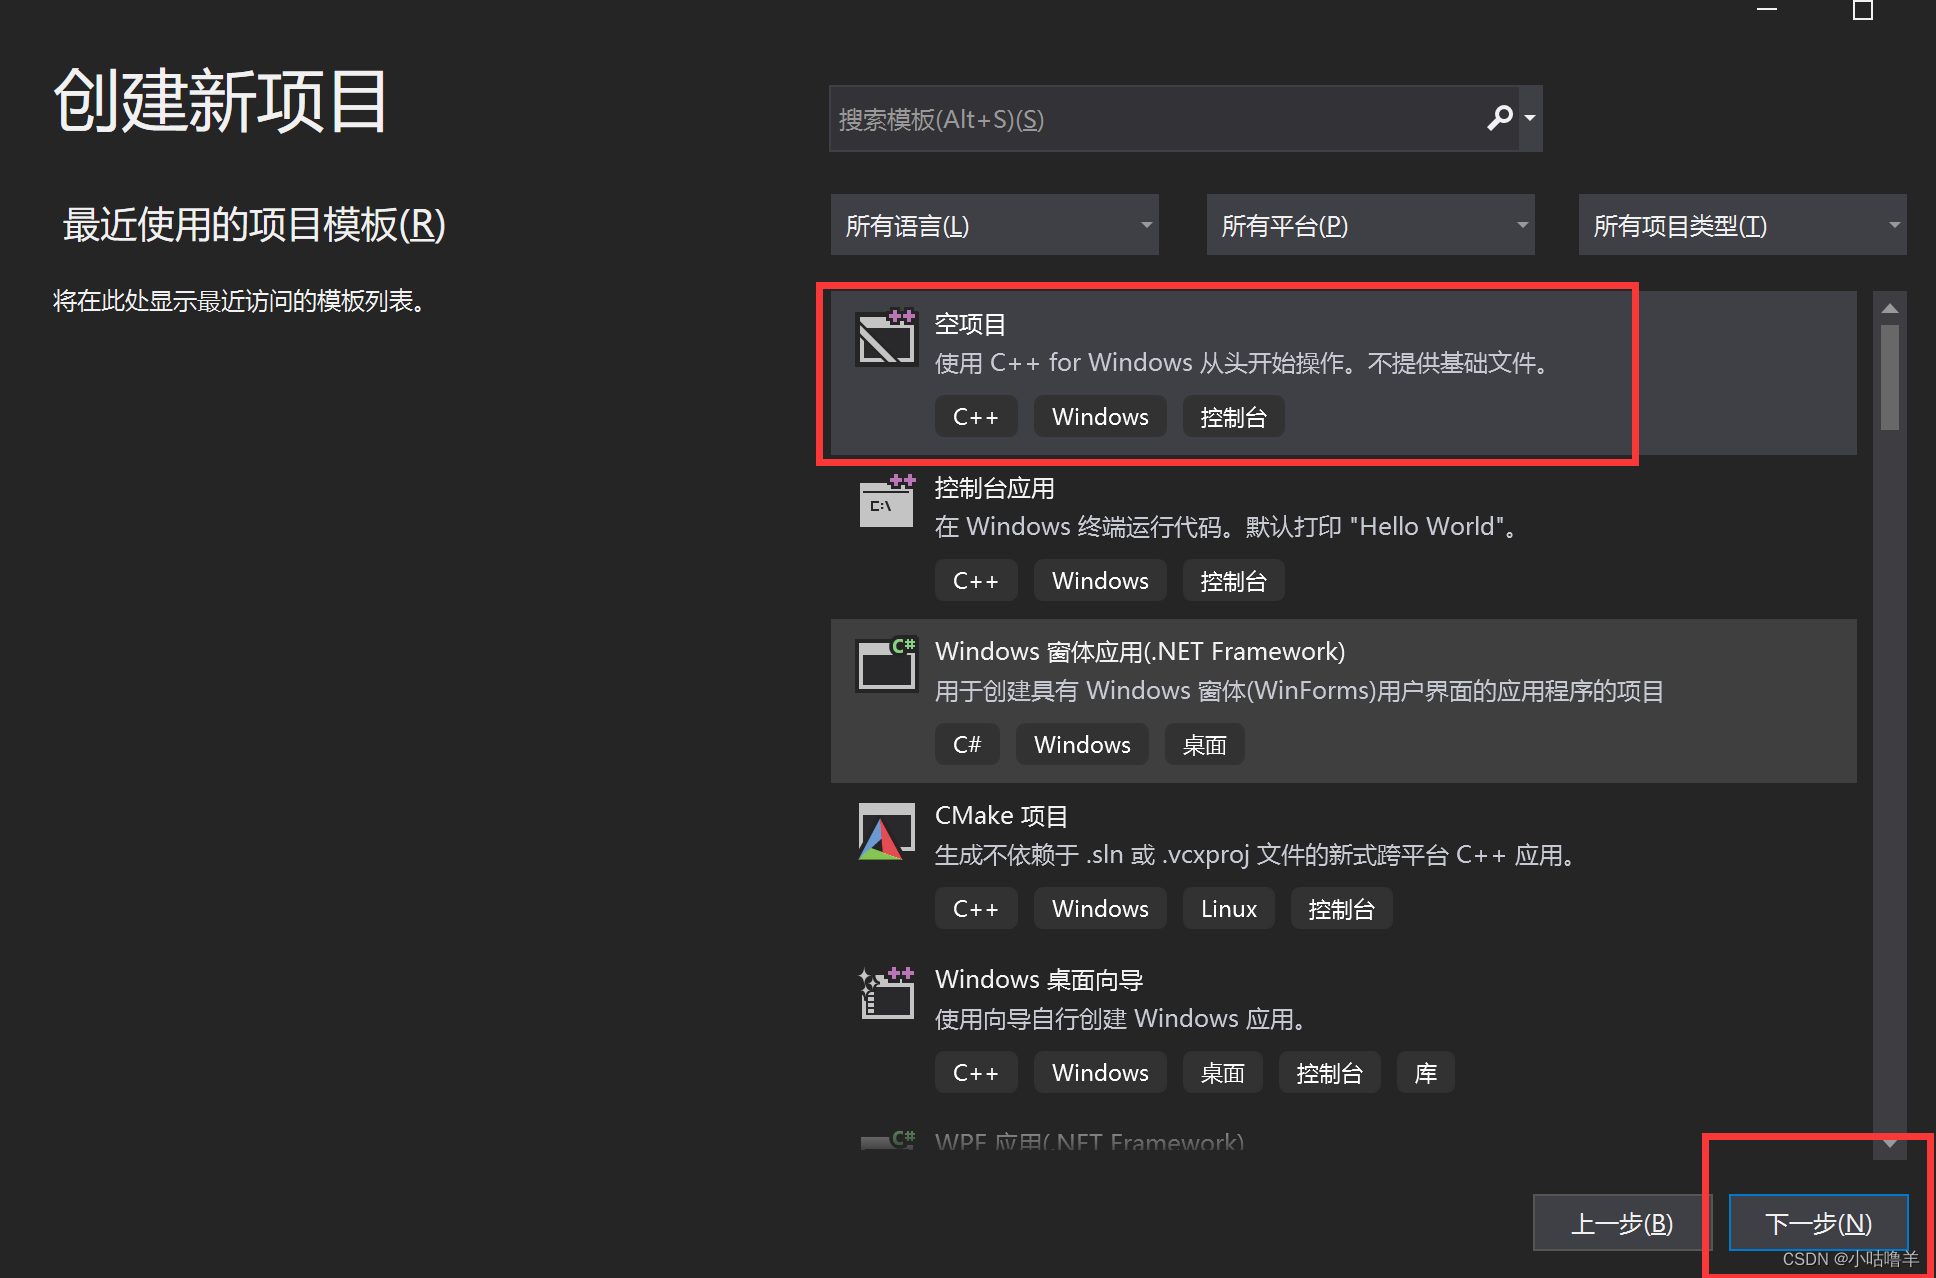The image size is (1936, 1278).
Task: Open the search box filter dropdown arrow
Action: point(1530,118)
